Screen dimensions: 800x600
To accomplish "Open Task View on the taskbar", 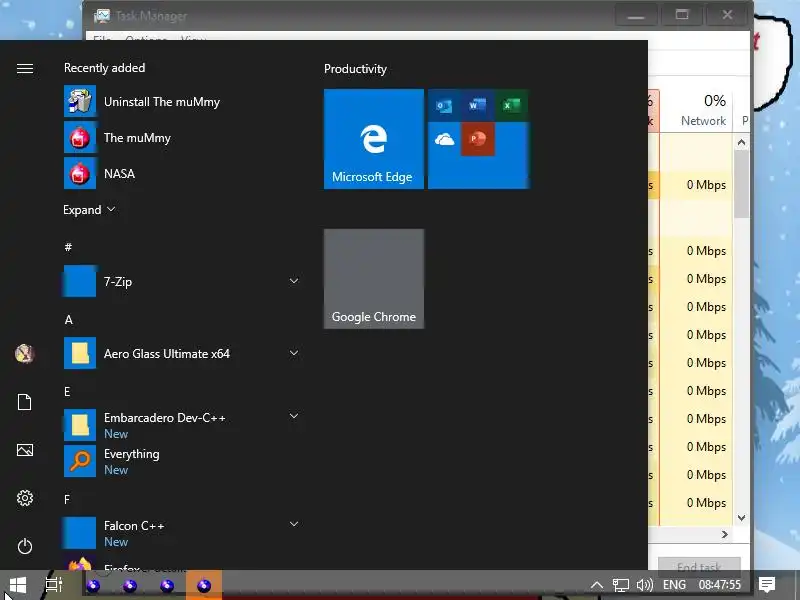I will (x=54, y=585).
